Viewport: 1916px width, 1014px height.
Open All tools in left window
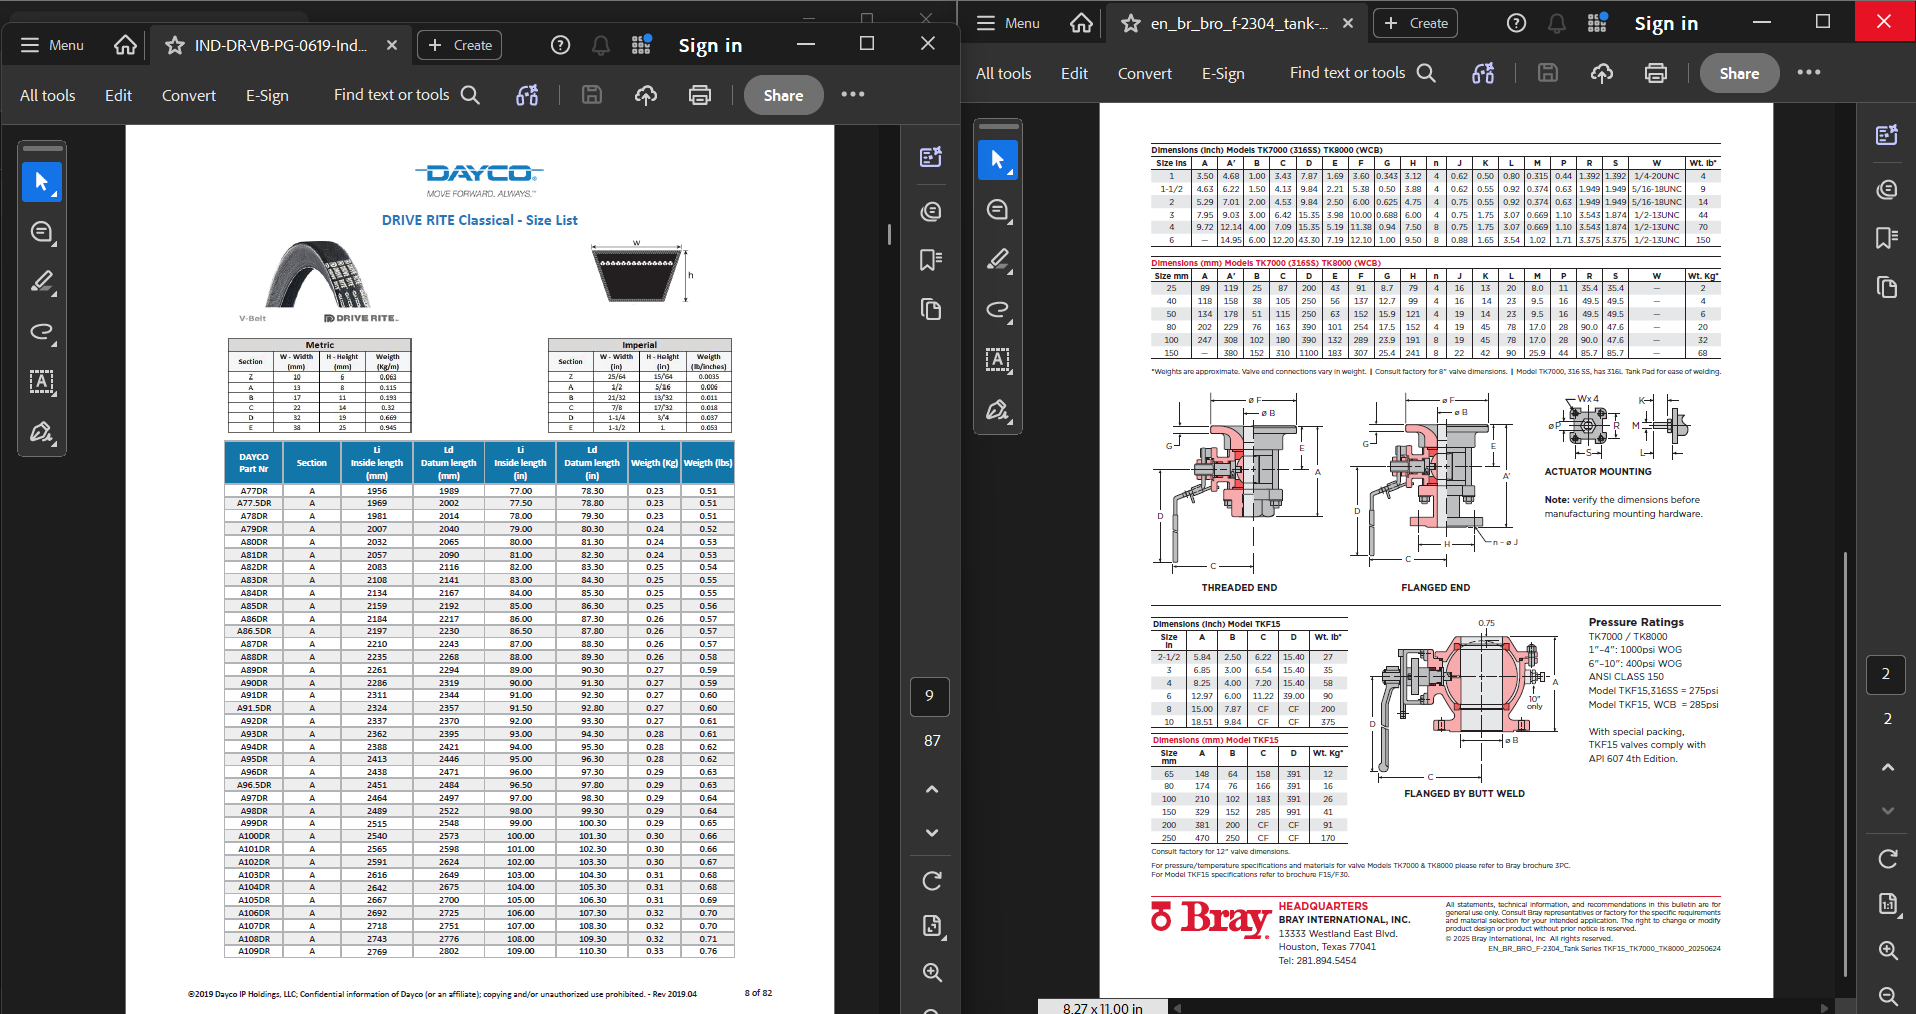(x=48, y=95)
